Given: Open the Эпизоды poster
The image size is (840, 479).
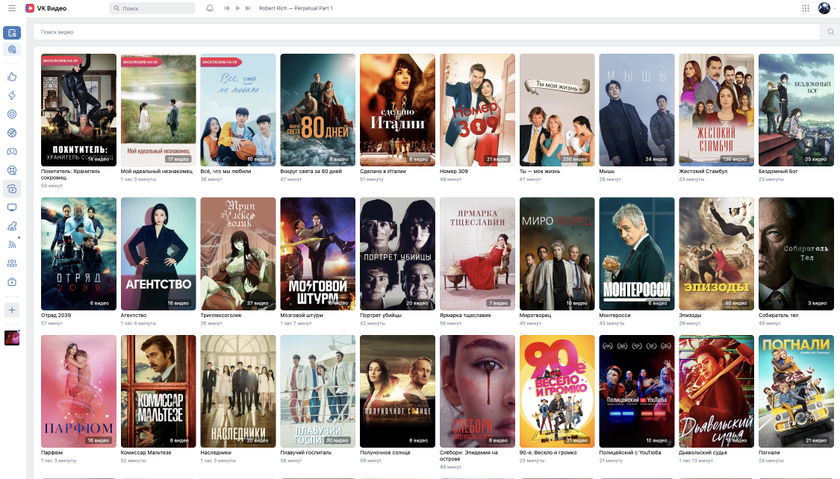Looking at the screenshot, I should click(x=716, y=253).
